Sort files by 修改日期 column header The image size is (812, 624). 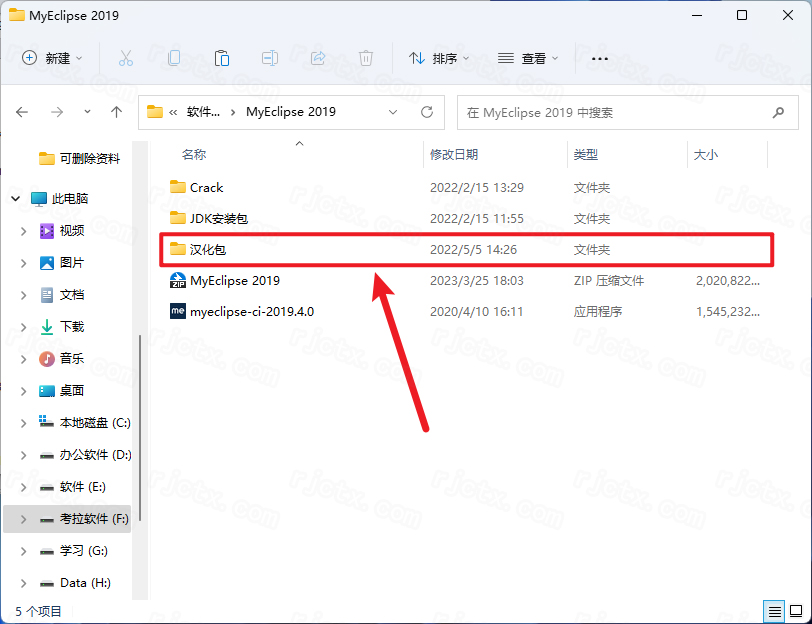click(x=454, y=155)
